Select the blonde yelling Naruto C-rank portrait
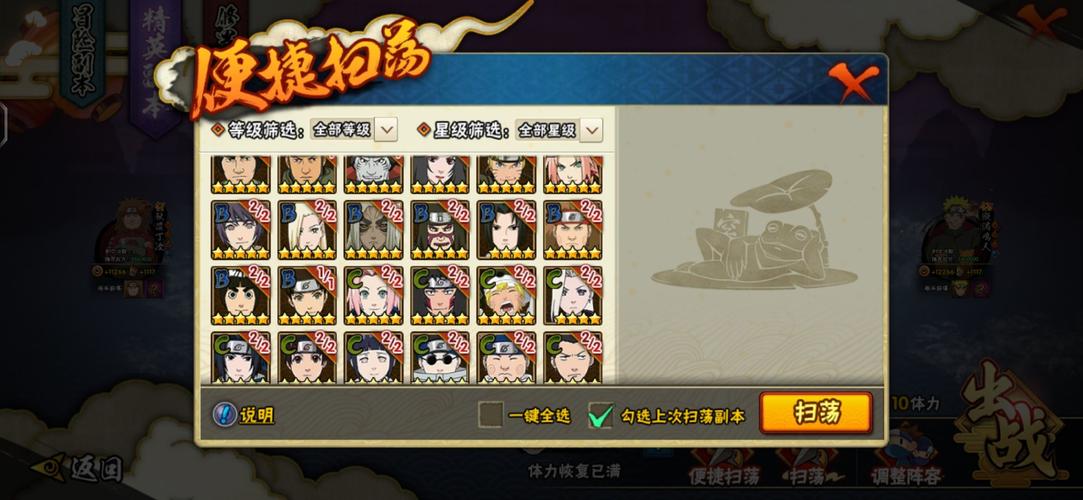Screen dimensions: 1083x500 point(506,296)
